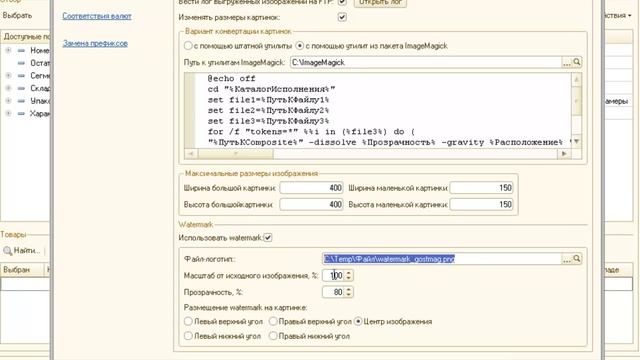Click the 'set file3' script line
This screenshot has height=360, width=640.
[x=268, y=121]
